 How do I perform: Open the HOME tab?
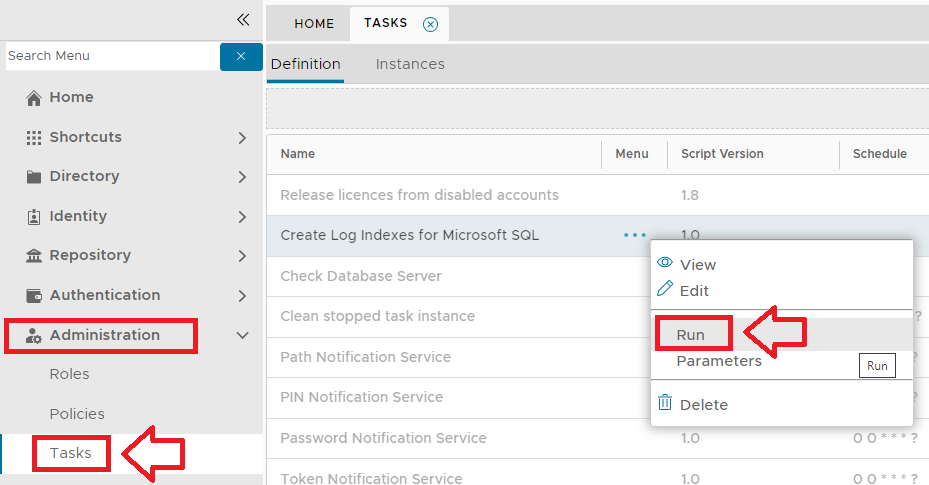pos(314,24)
